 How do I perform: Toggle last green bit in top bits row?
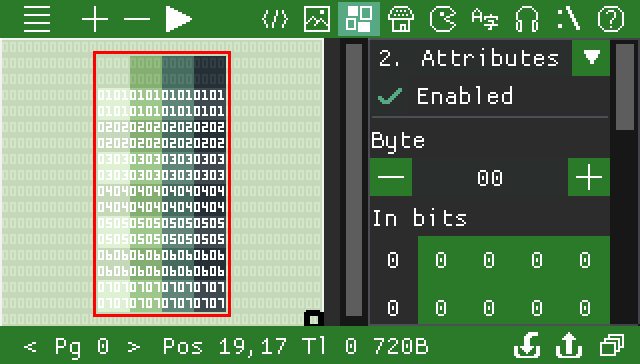point(585,260)
